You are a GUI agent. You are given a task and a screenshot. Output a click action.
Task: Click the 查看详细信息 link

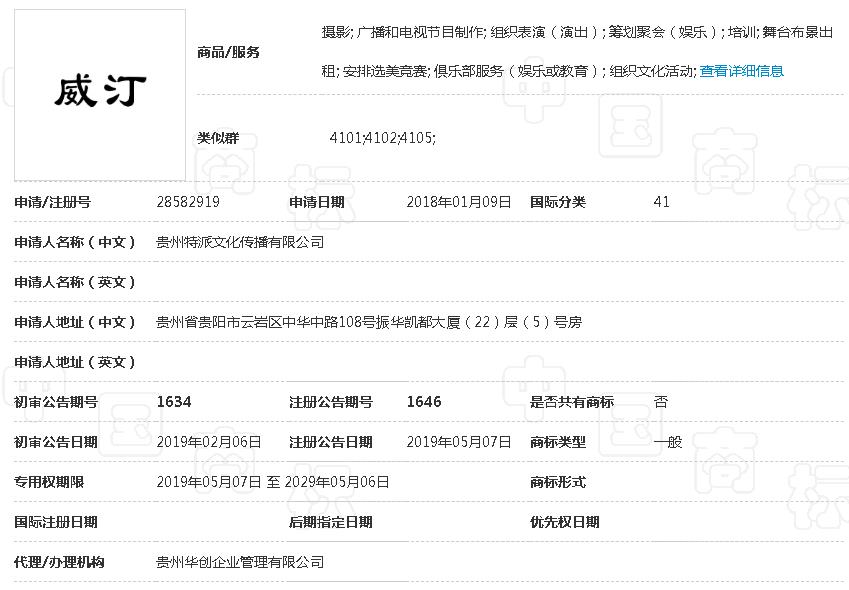[741, 71]
